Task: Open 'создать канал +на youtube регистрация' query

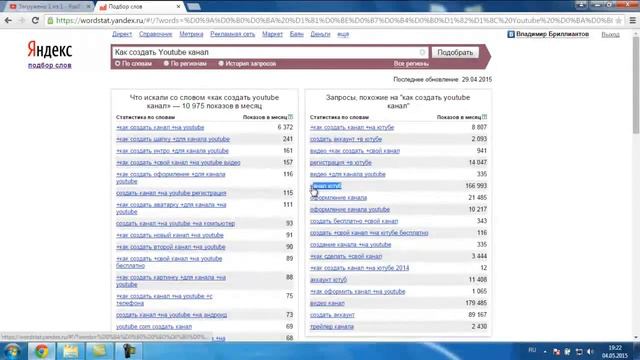Action: (171, 193)
